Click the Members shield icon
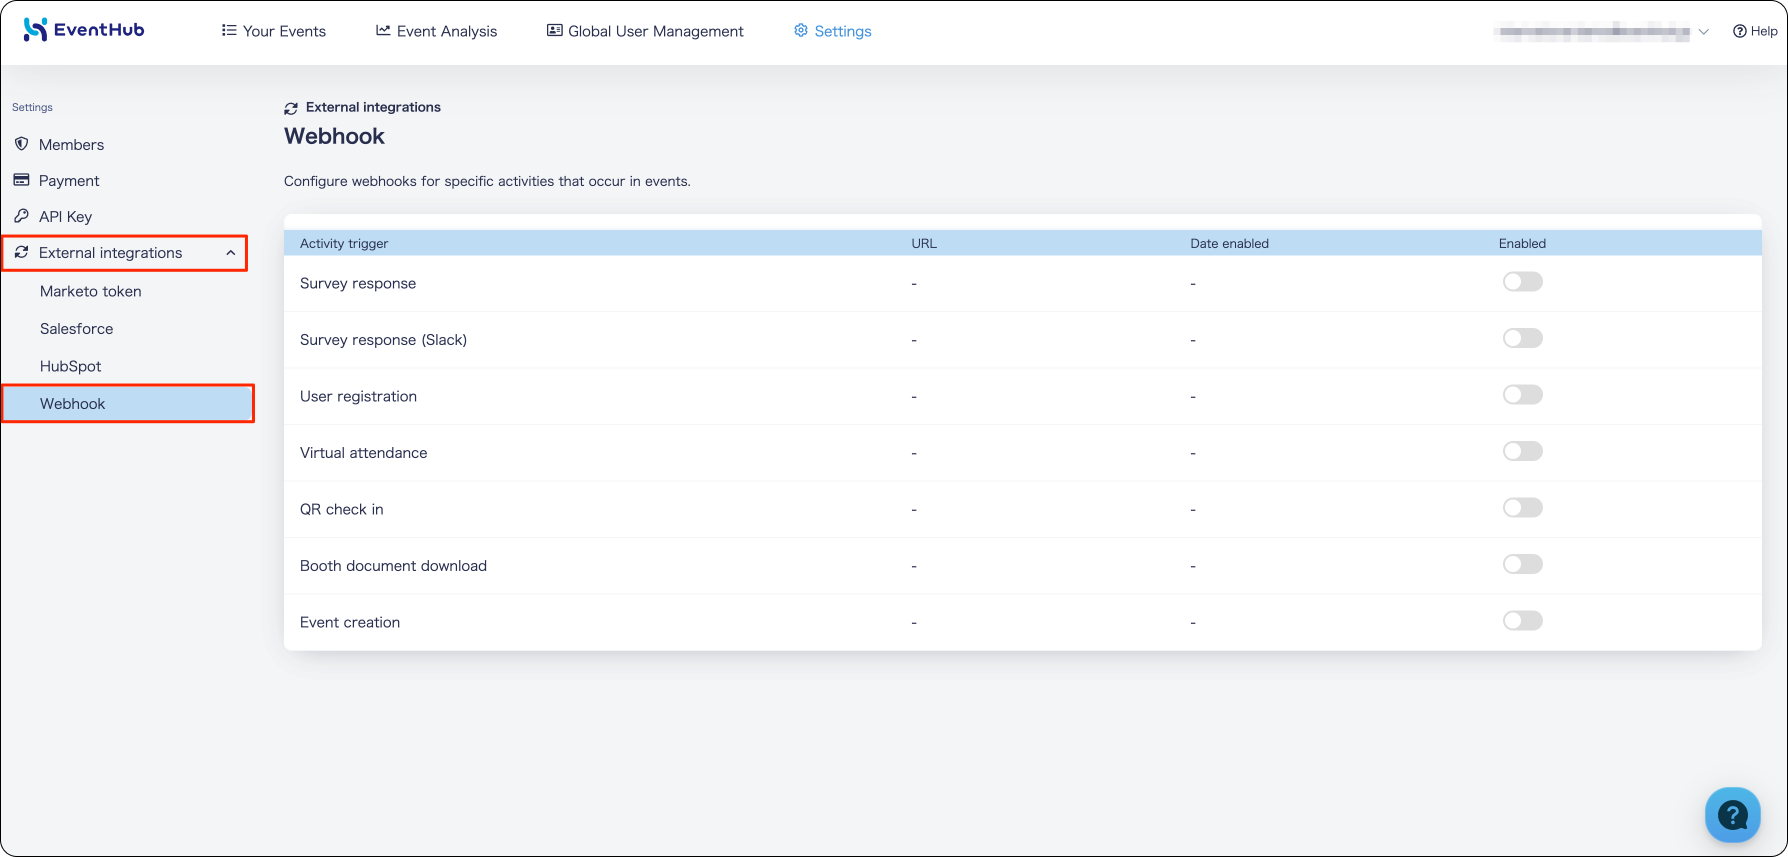 21,144
